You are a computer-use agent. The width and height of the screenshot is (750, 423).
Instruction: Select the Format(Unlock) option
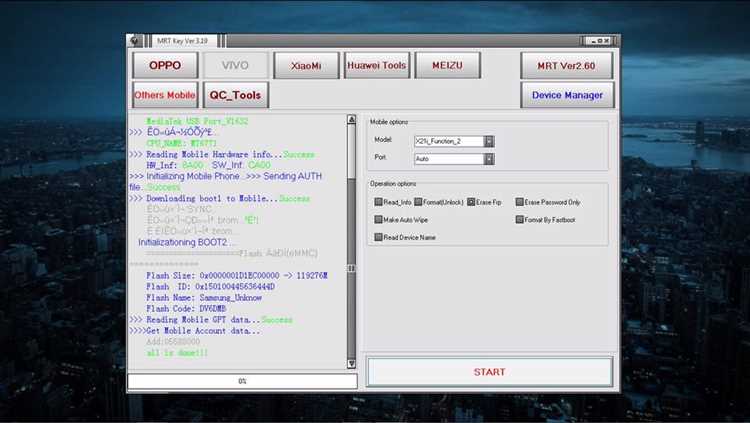(x=419, y=202)
